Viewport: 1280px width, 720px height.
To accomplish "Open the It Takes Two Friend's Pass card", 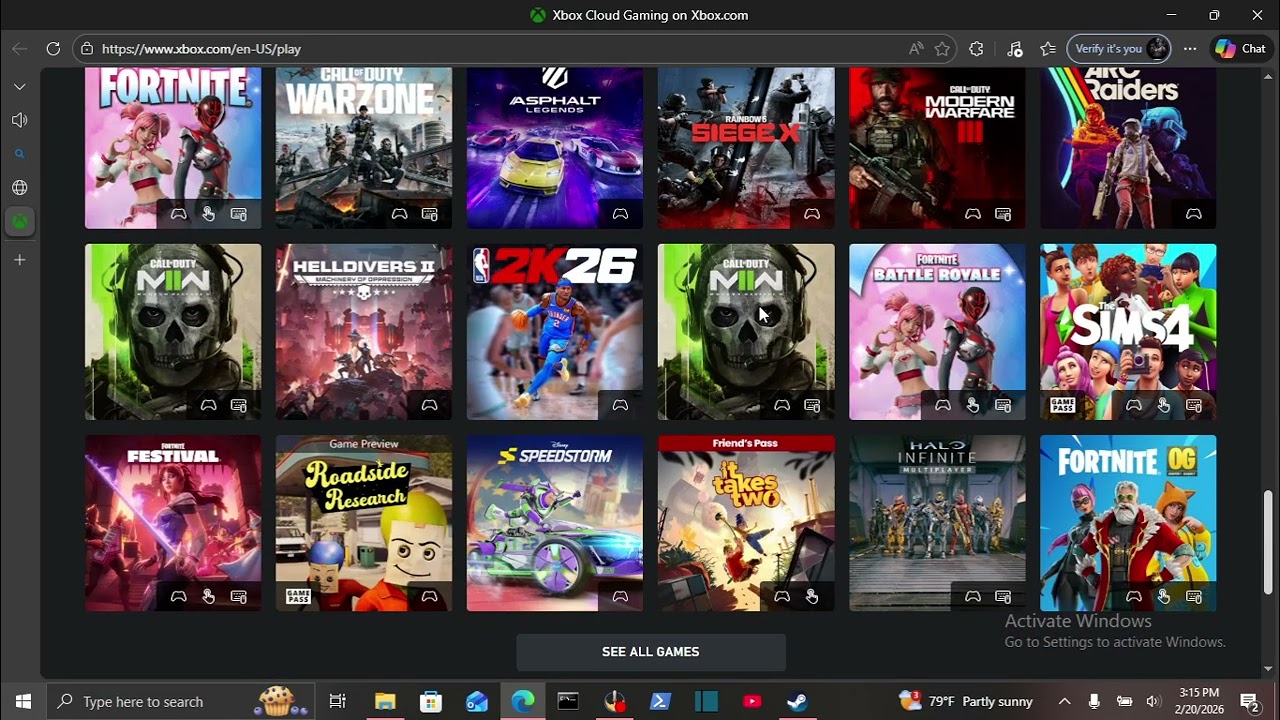I will [x=746, y=523].
